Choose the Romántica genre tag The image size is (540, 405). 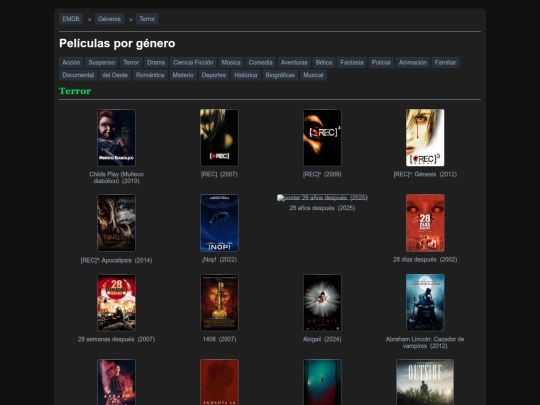pos(150,75)
